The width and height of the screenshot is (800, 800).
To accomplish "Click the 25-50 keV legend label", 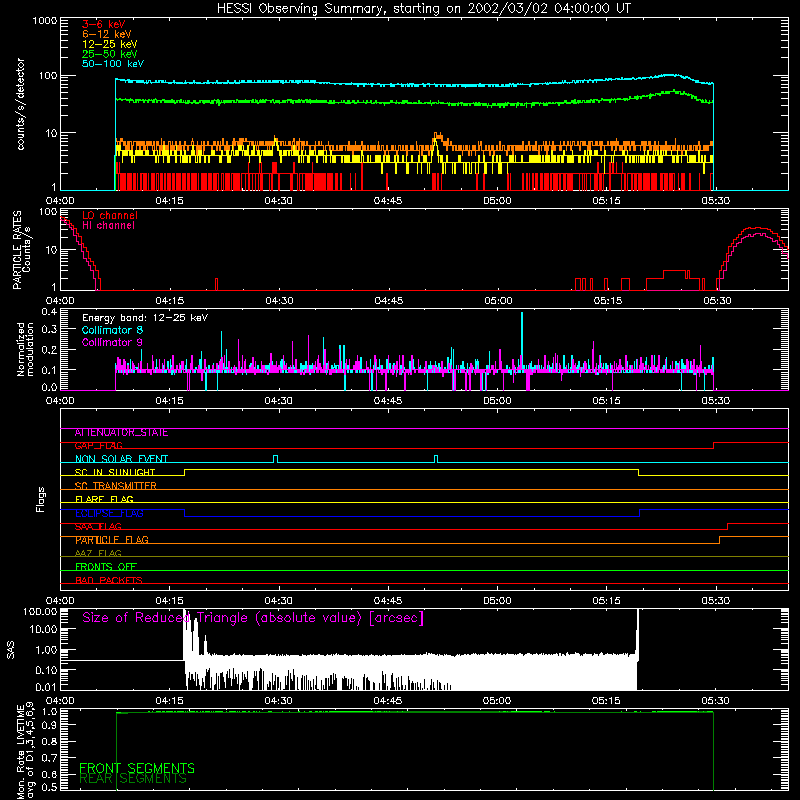I will 110,54.
